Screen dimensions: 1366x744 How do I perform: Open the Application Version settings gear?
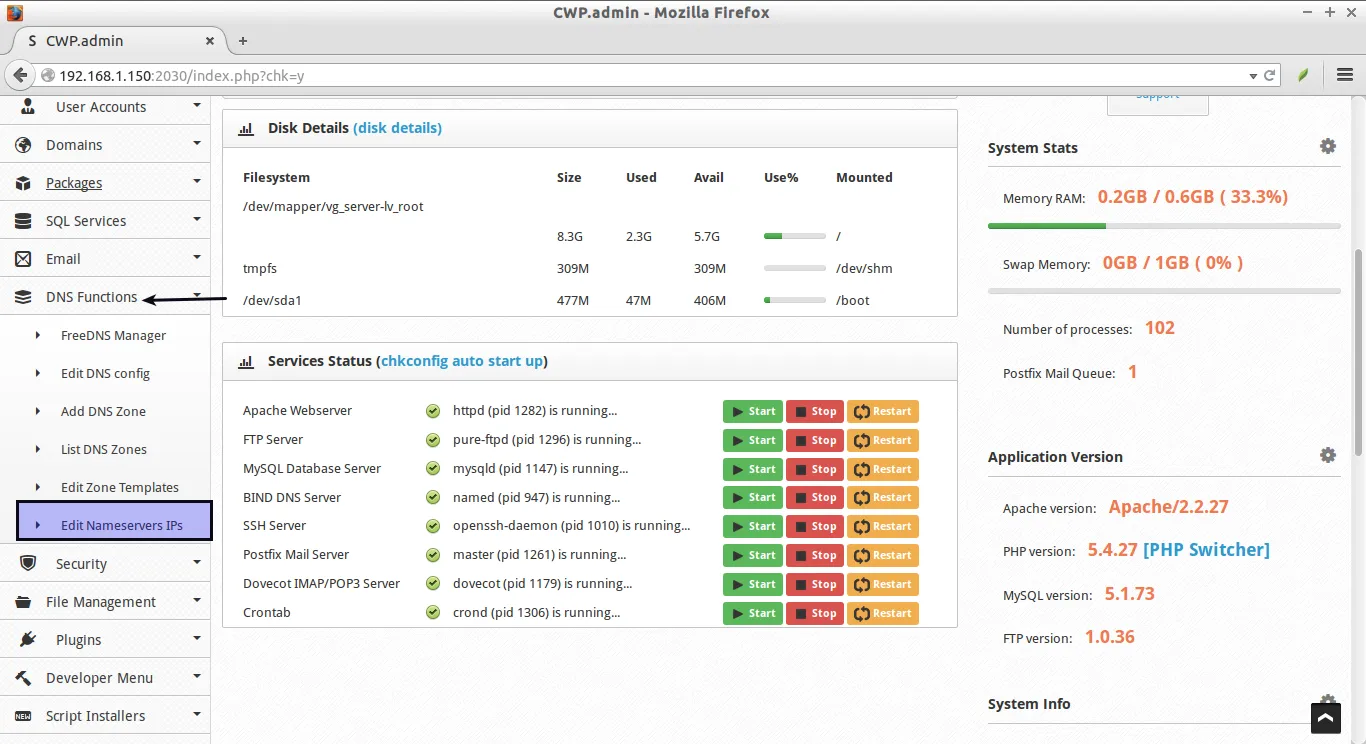1327,456
